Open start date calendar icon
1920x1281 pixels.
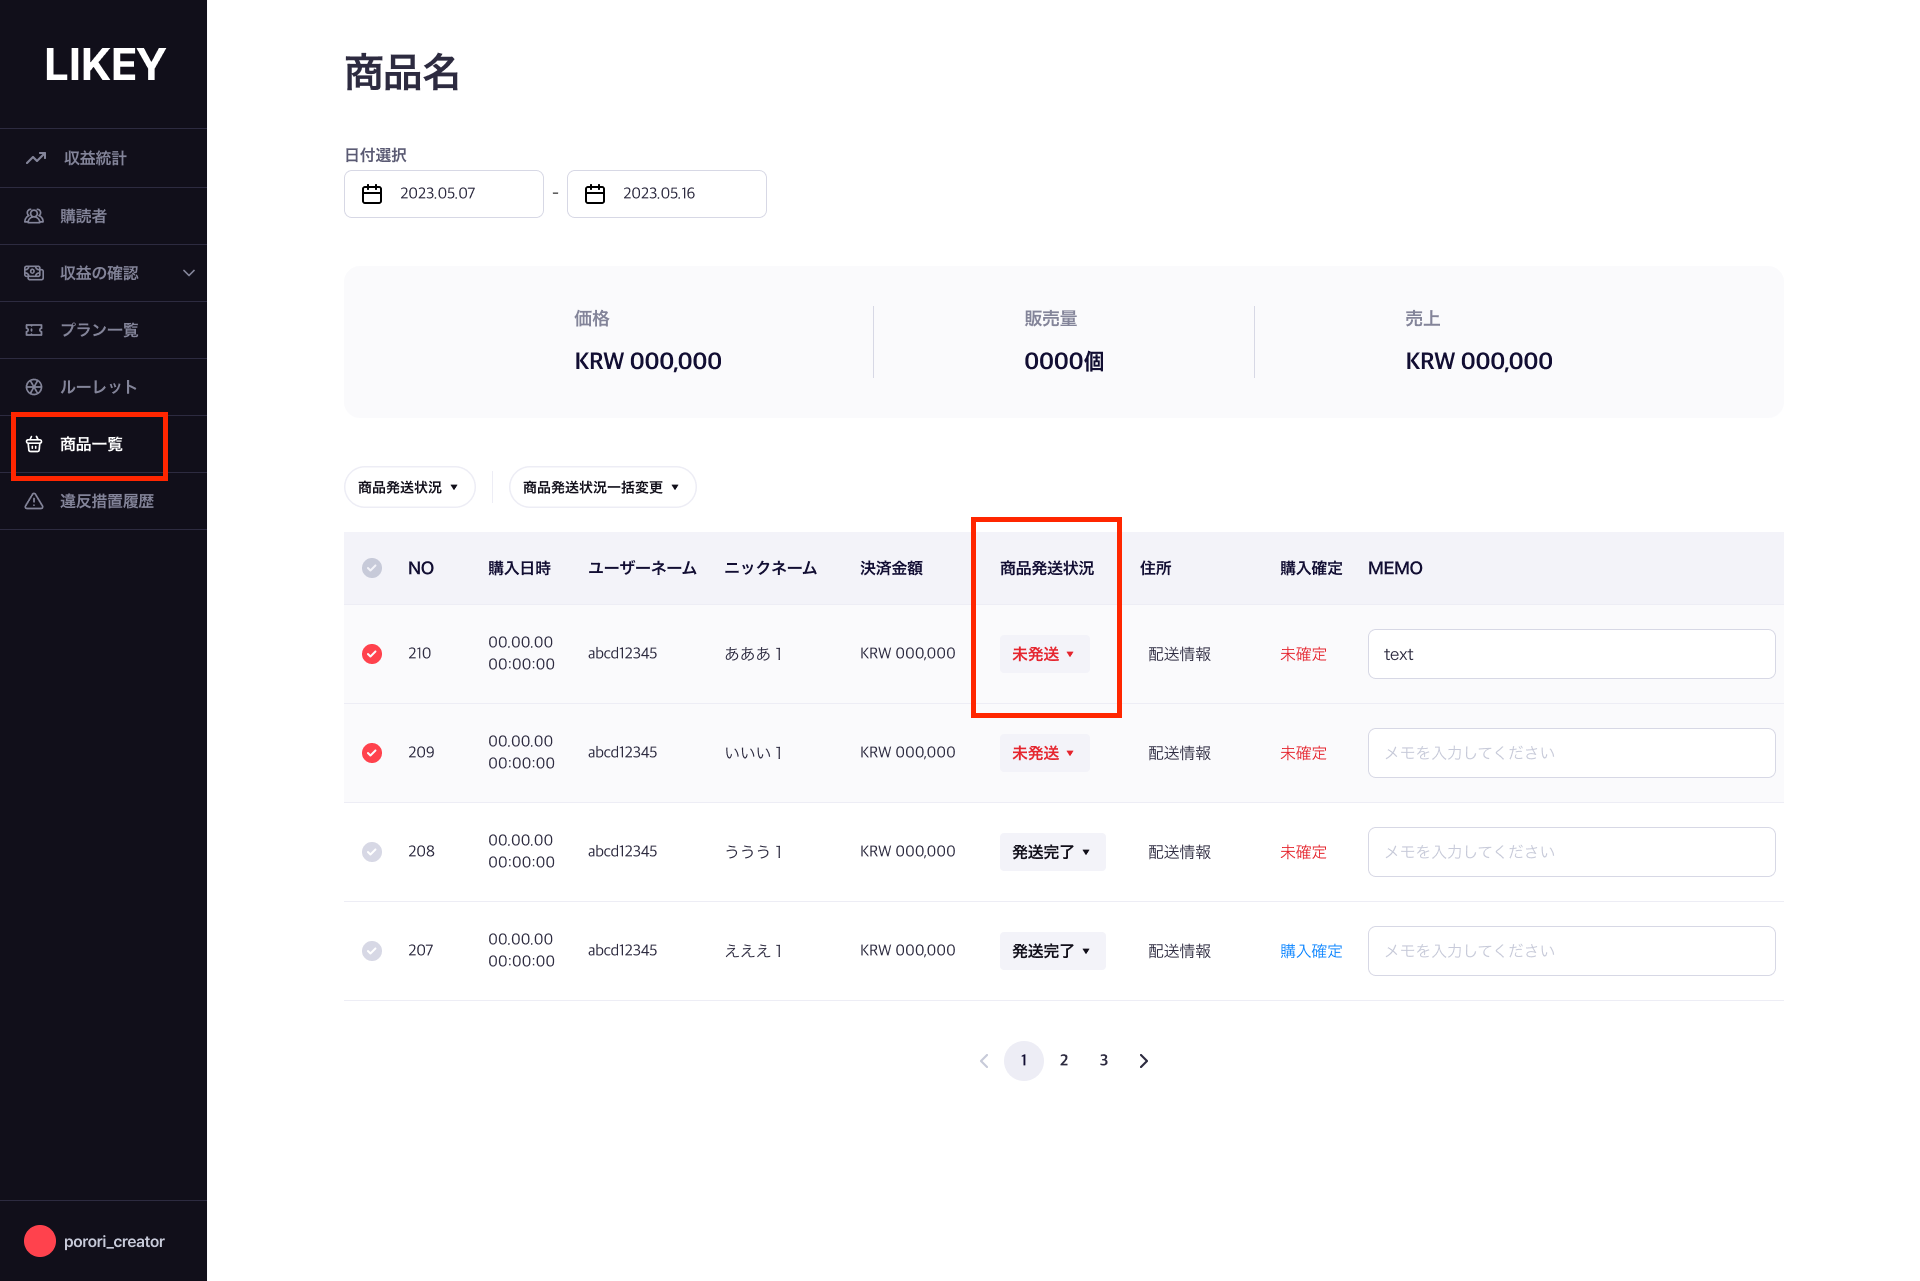pyautogui.click(x=372, y=194)
